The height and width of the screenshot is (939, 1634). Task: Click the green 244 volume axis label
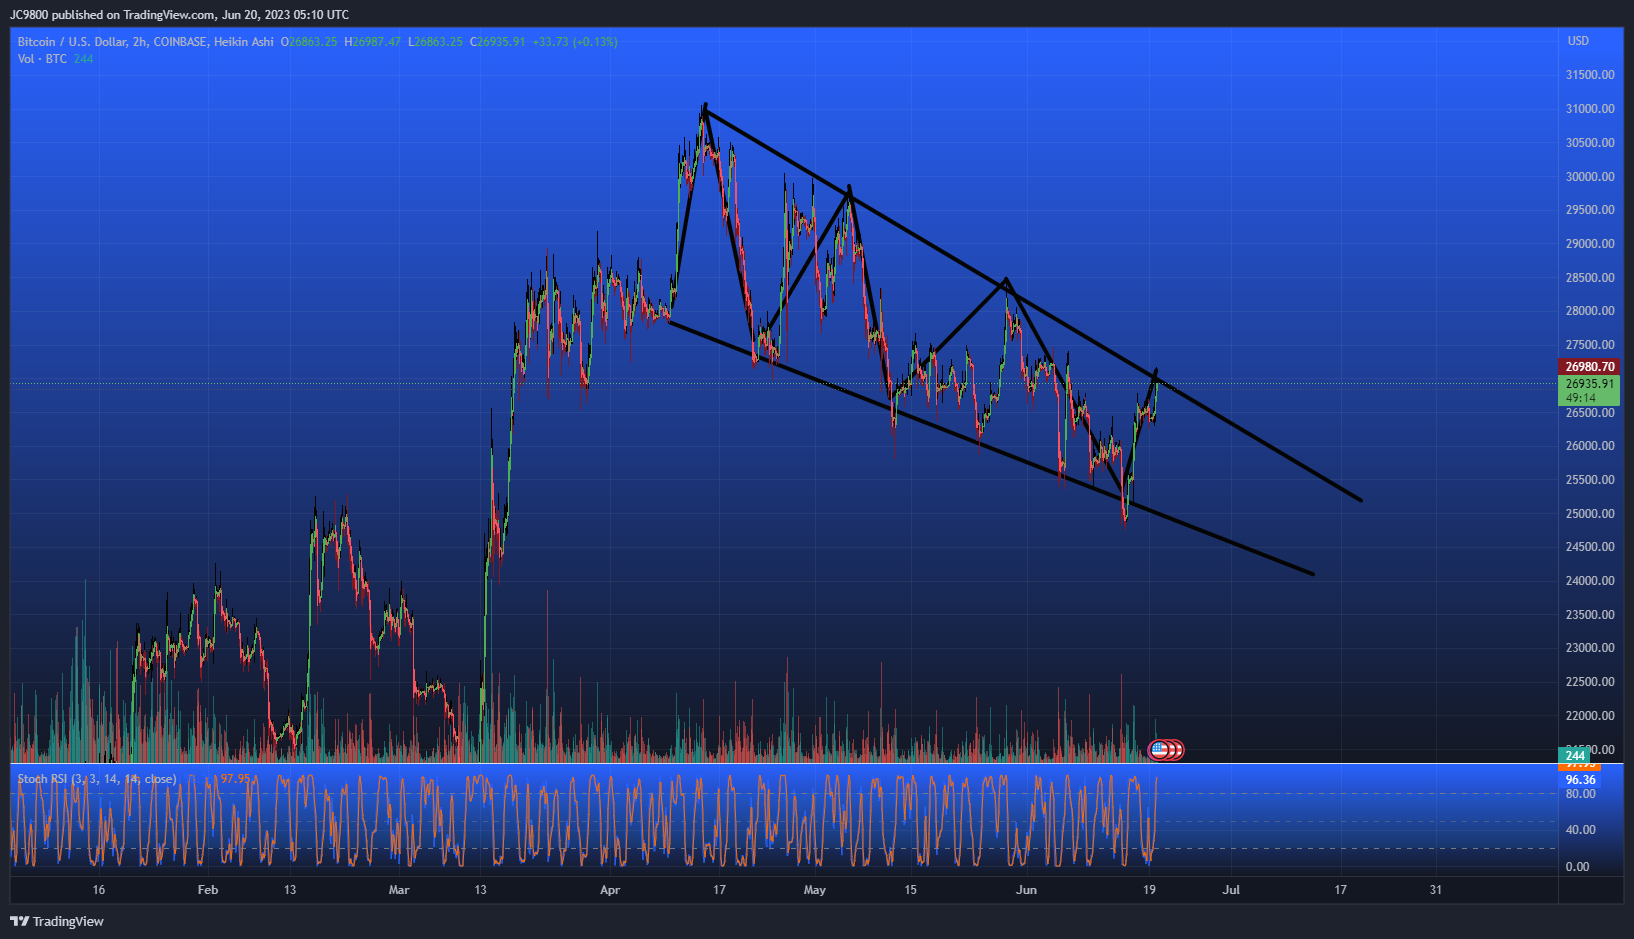coord(1576,756)
